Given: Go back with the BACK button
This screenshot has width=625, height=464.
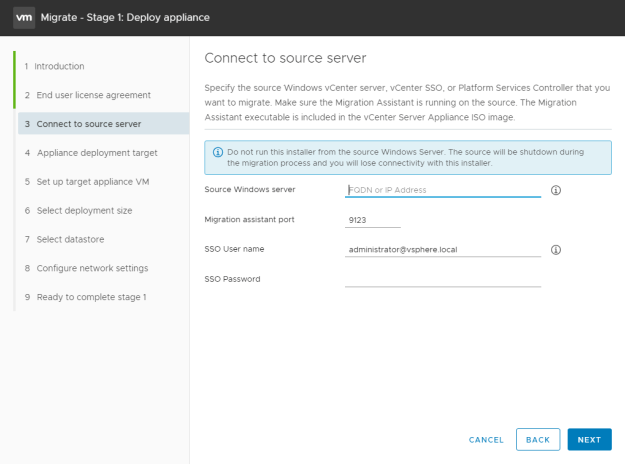Looking at the screenshot, I should coord(538,440).
